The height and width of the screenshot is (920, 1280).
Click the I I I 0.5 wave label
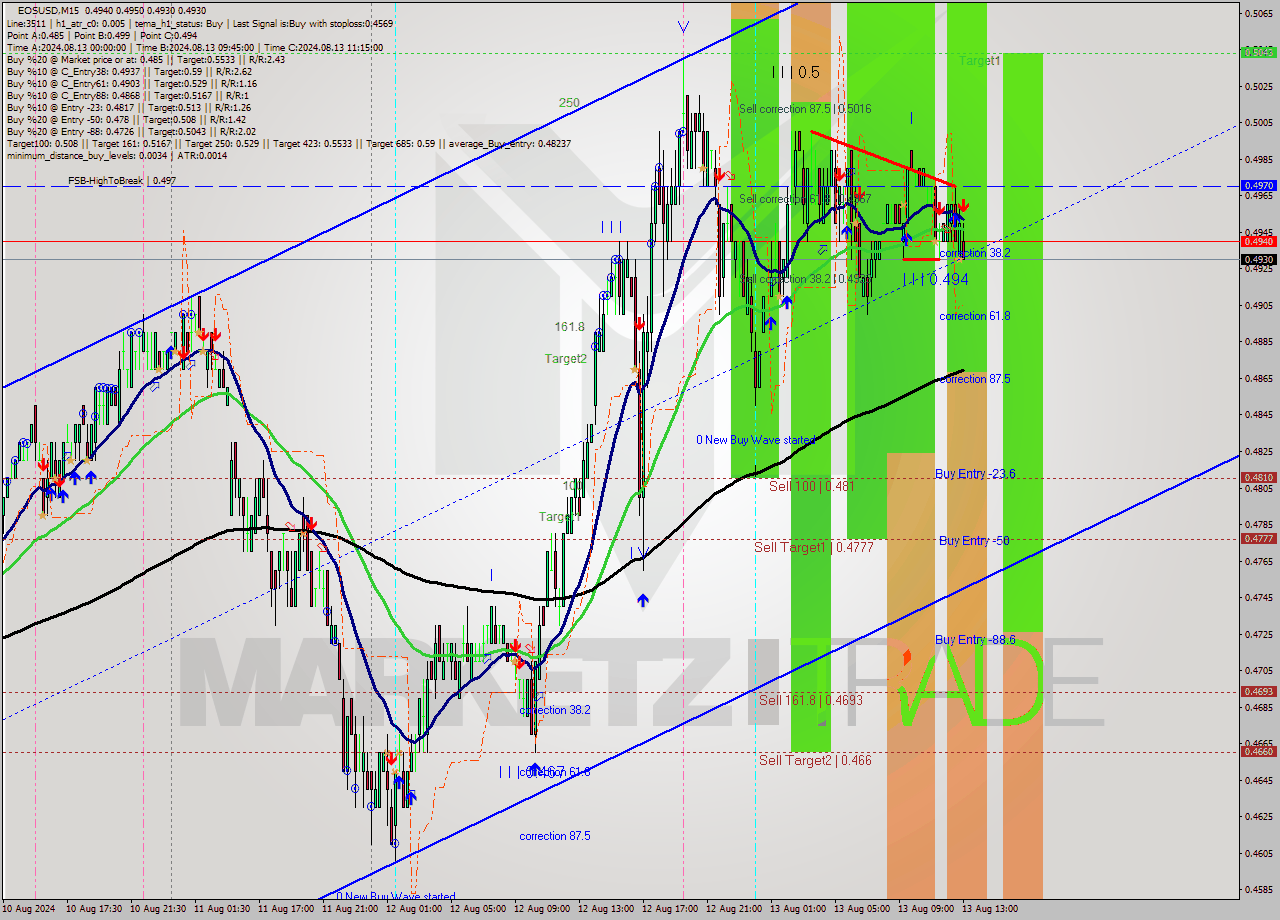coord(796,72)
